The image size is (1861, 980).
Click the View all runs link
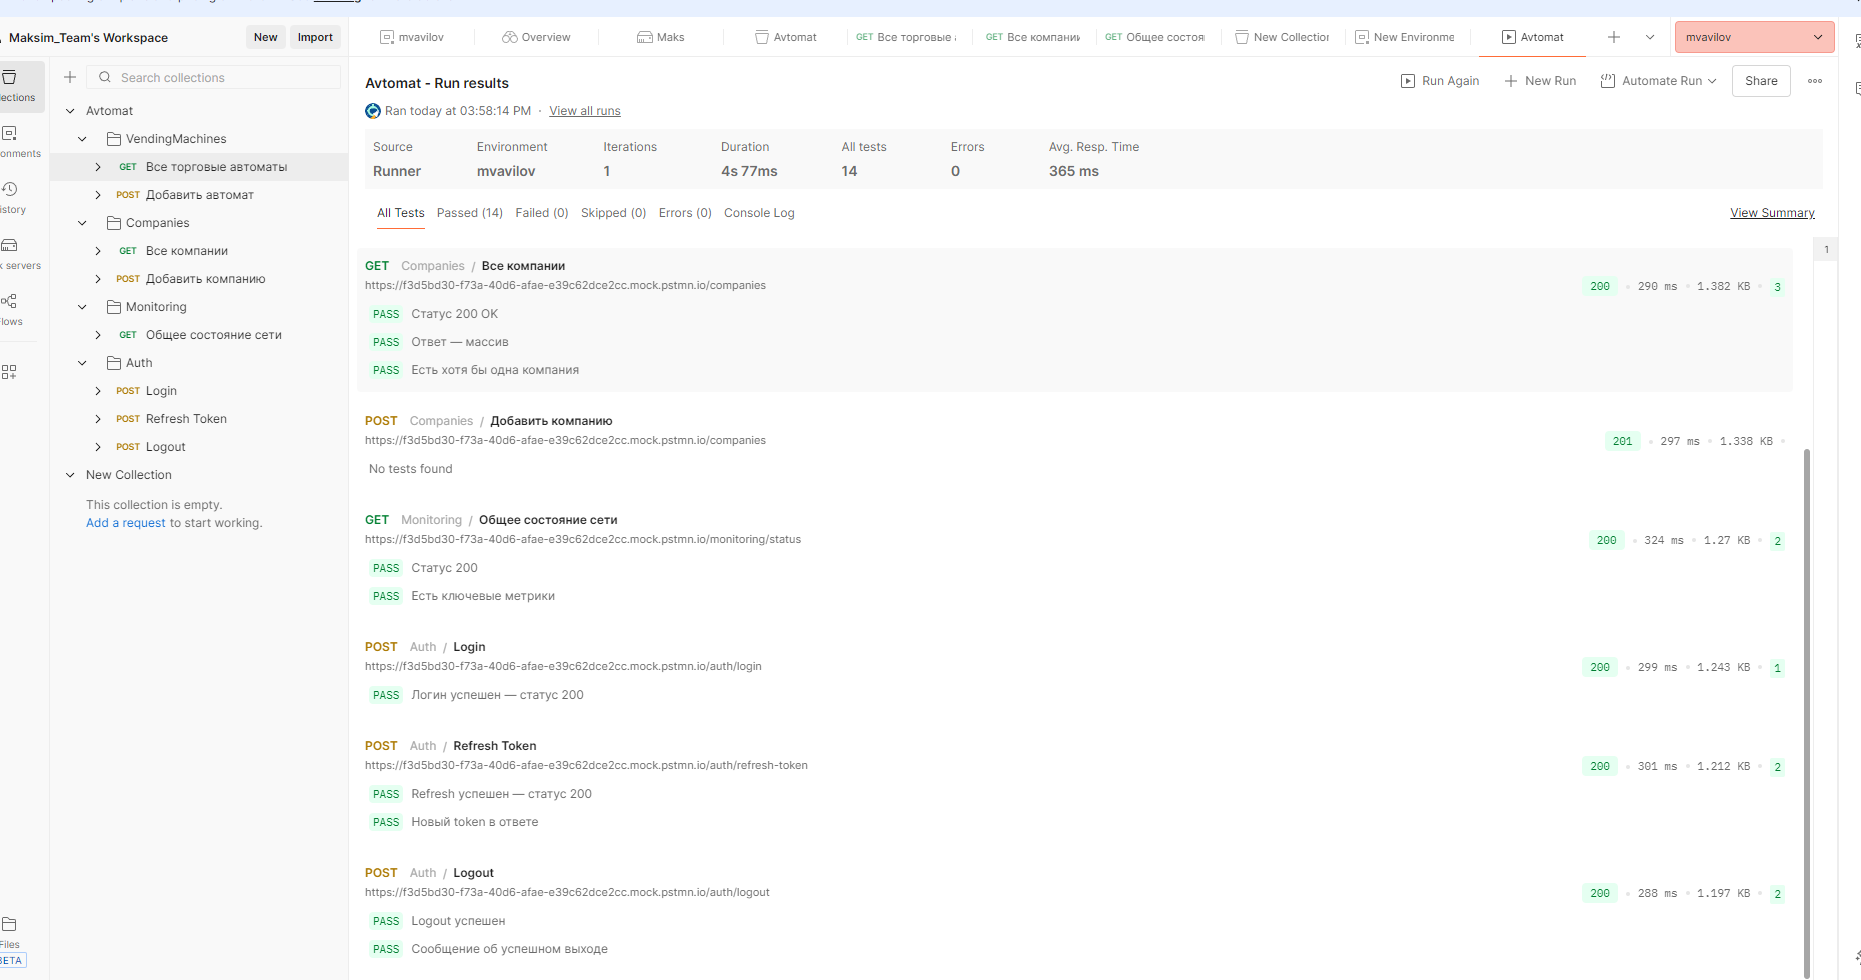coord(584,111)
